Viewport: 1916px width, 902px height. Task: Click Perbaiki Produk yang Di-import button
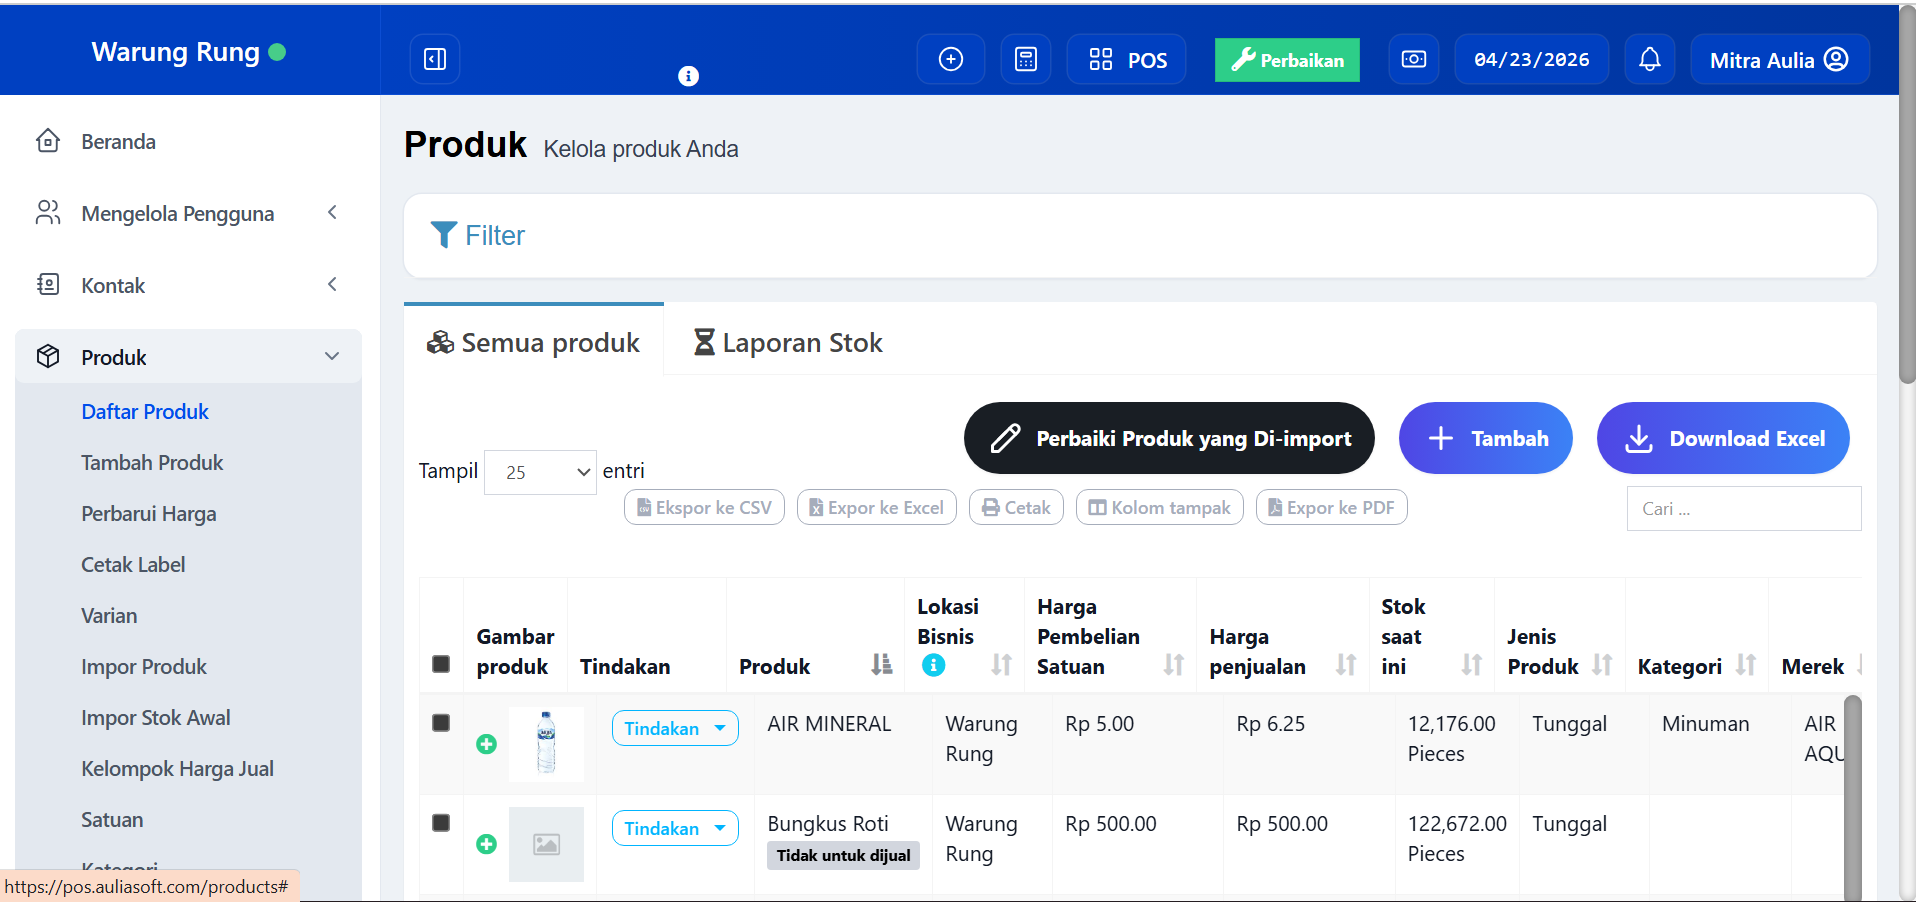click(1168, 438)
